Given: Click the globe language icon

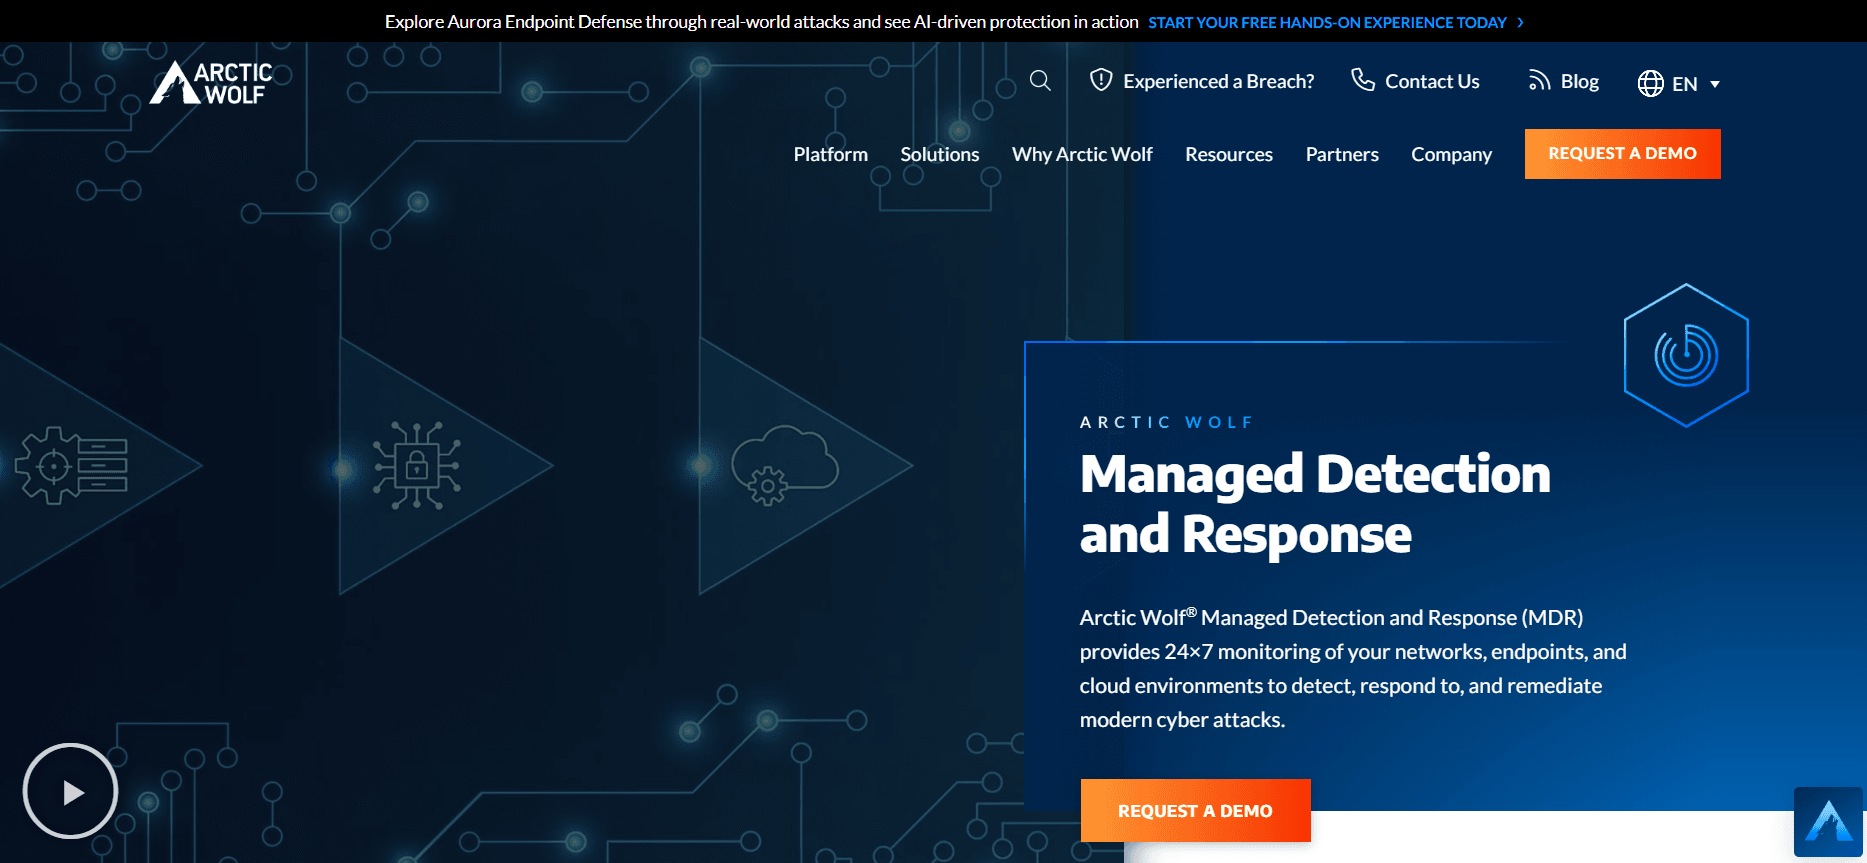Looking at the screenshot, I should [x=1650, y=83].
